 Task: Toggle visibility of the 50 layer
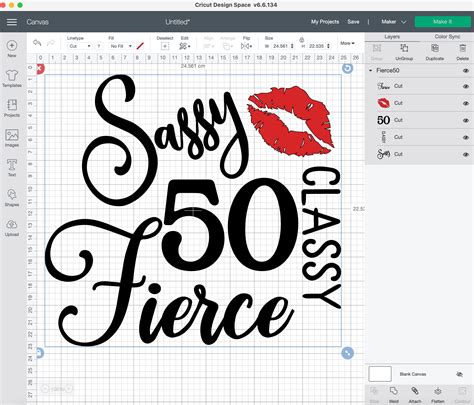click(466, 120)
